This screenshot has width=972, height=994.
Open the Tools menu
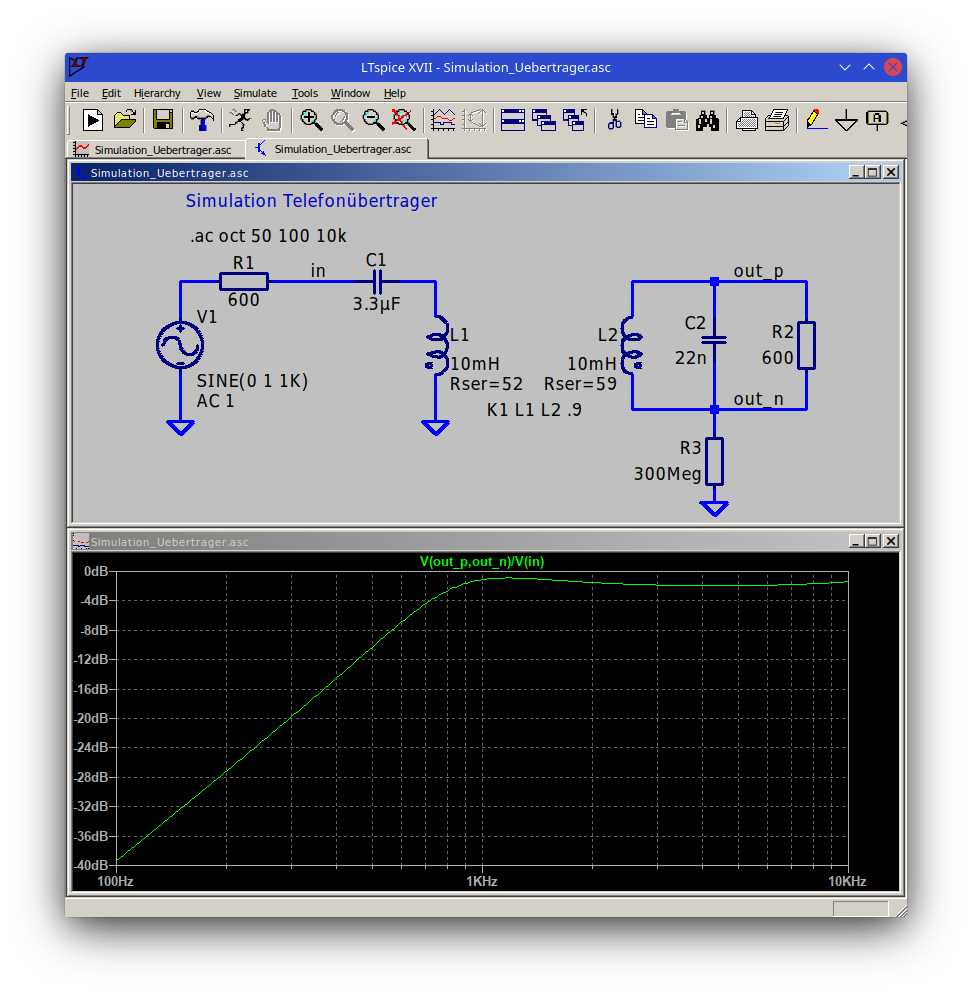304,93
